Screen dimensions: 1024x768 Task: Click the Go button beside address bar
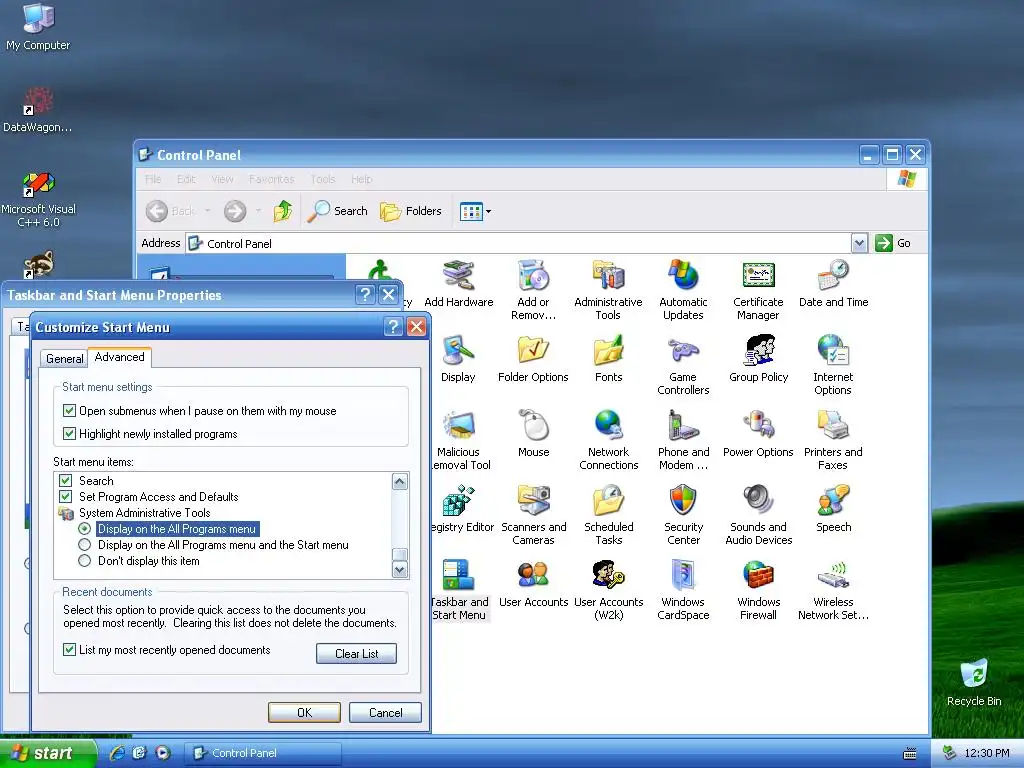893,243
